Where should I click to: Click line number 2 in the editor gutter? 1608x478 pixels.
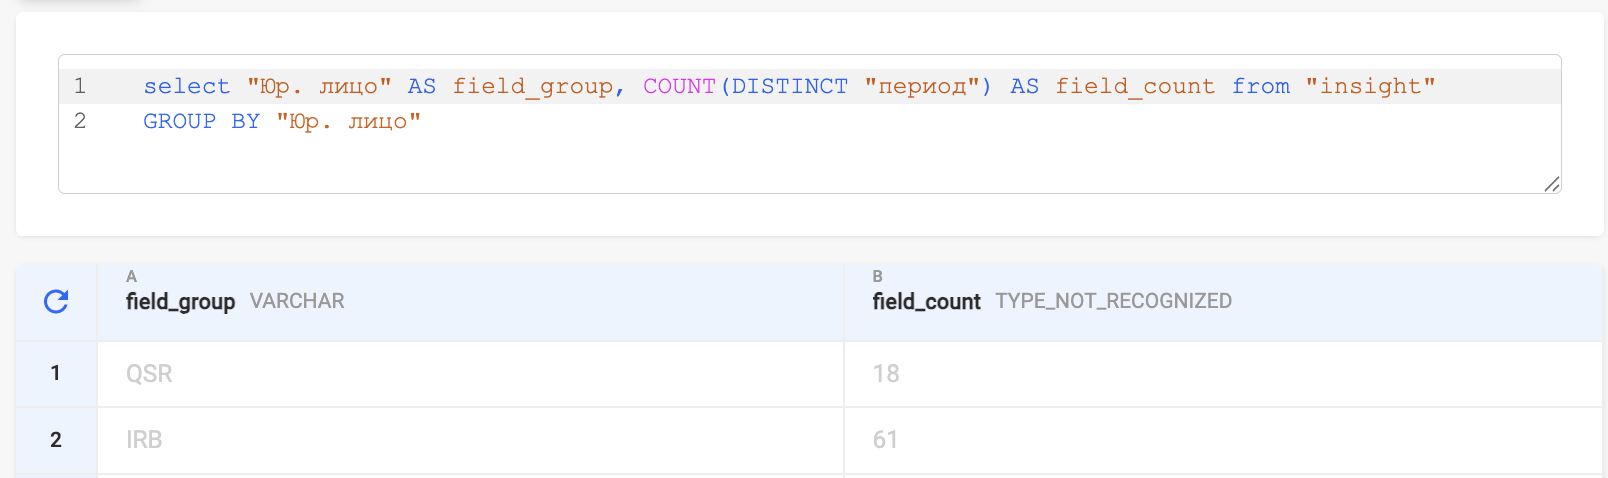pyautogui.click(x=80, y=121)
